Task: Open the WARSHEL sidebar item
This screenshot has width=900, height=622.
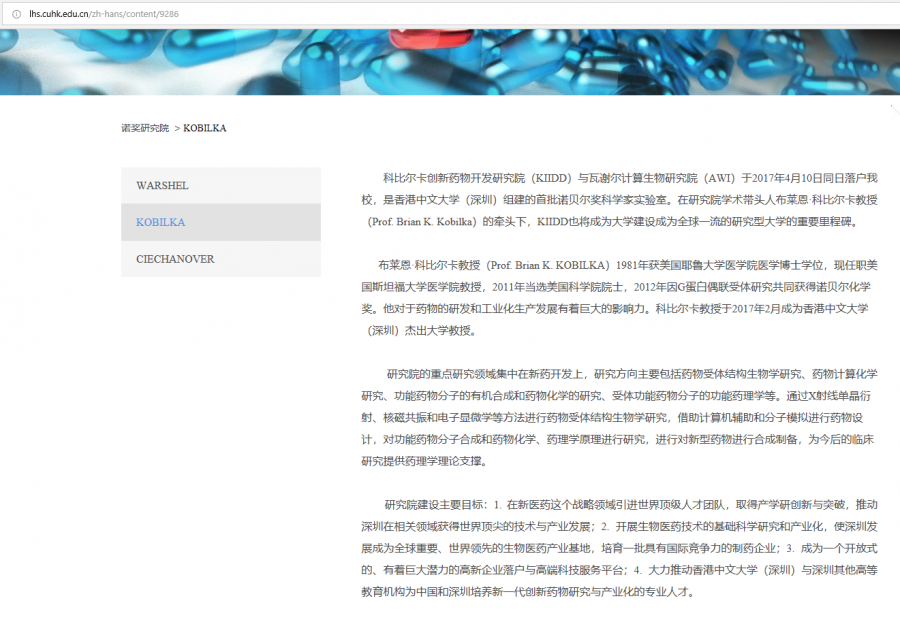Action: pyautogui.click(x=221, y=185)
